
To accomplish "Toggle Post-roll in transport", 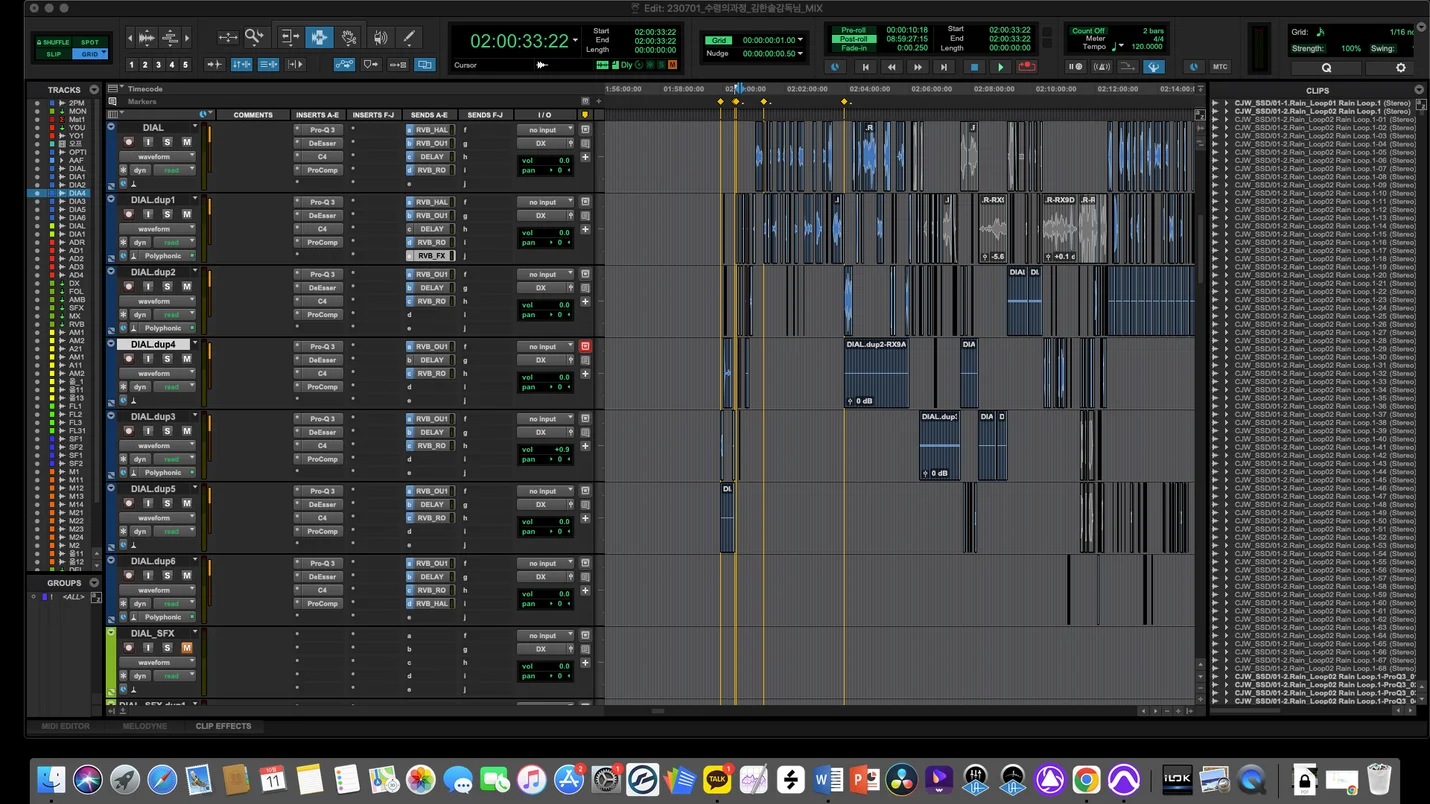I will [x=854, y=39].
